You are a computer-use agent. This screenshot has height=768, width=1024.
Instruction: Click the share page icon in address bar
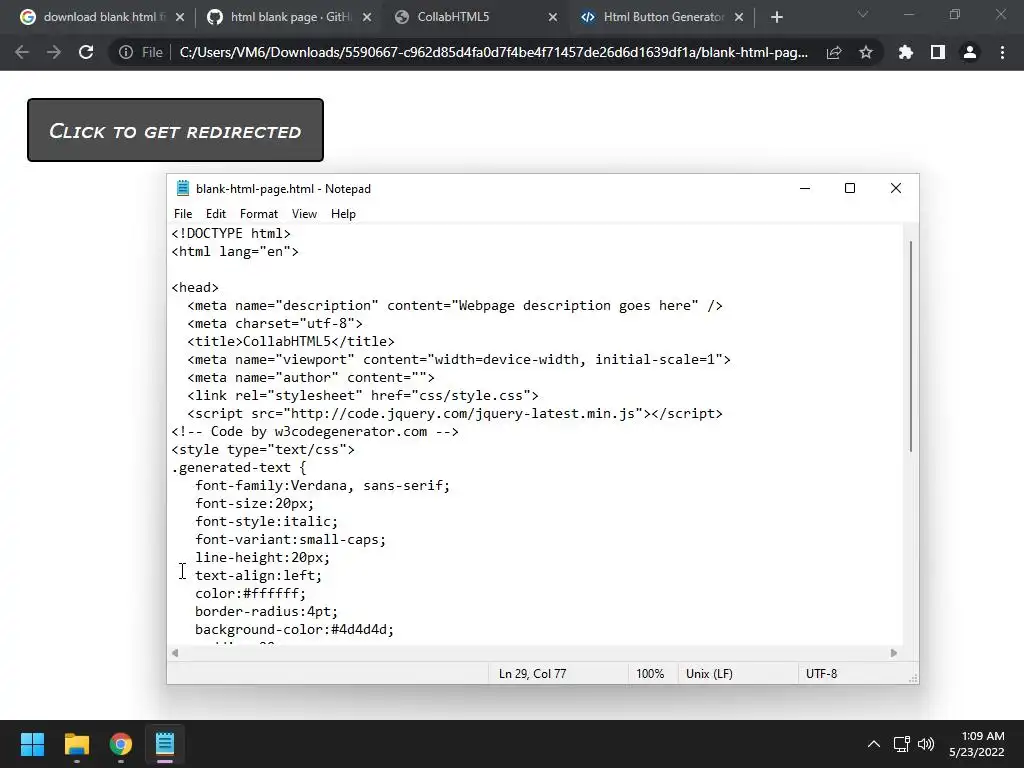[834, 52]
